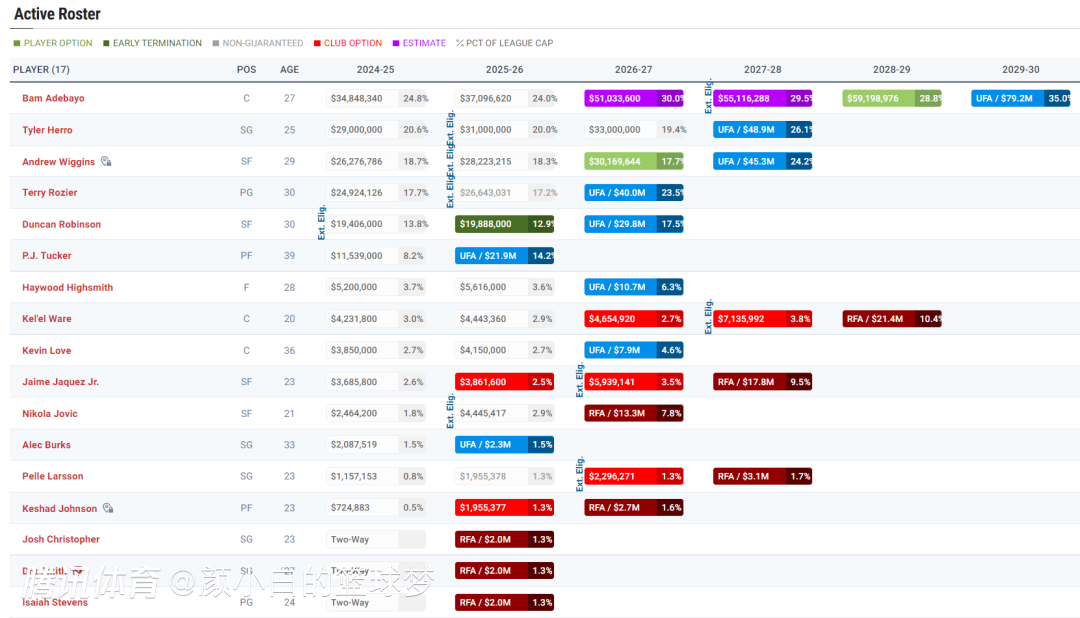Click the icon beside Keshad Johnson's name
The width and height of the screenshot is (1080, 618).
108,508
